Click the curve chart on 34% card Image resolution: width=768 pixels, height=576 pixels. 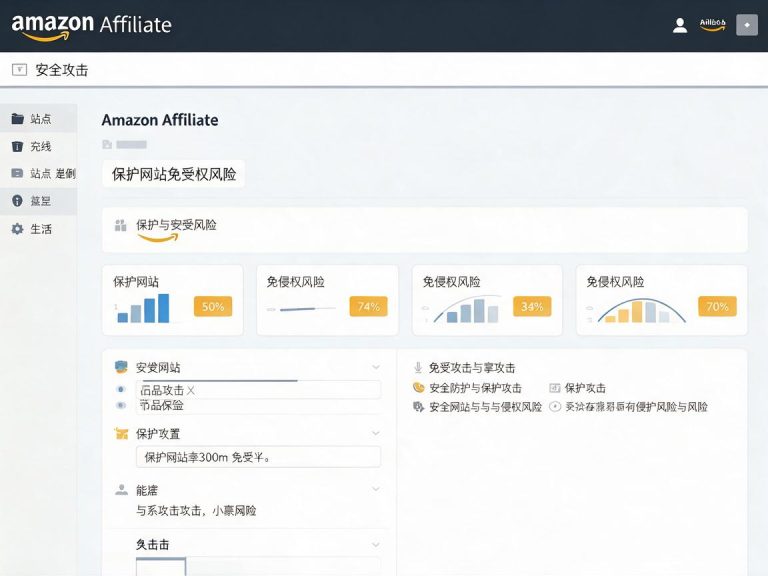(465, 309)
